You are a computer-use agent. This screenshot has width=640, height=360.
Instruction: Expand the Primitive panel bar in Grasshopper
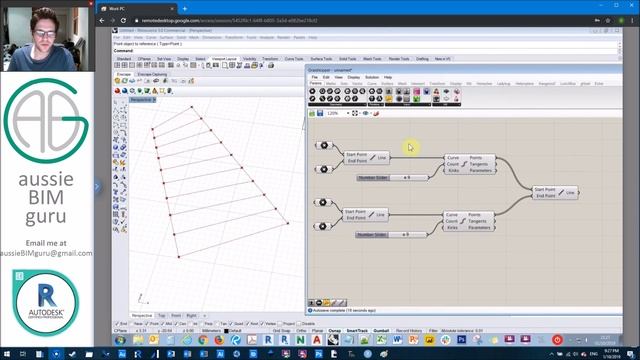coord(376,105)
